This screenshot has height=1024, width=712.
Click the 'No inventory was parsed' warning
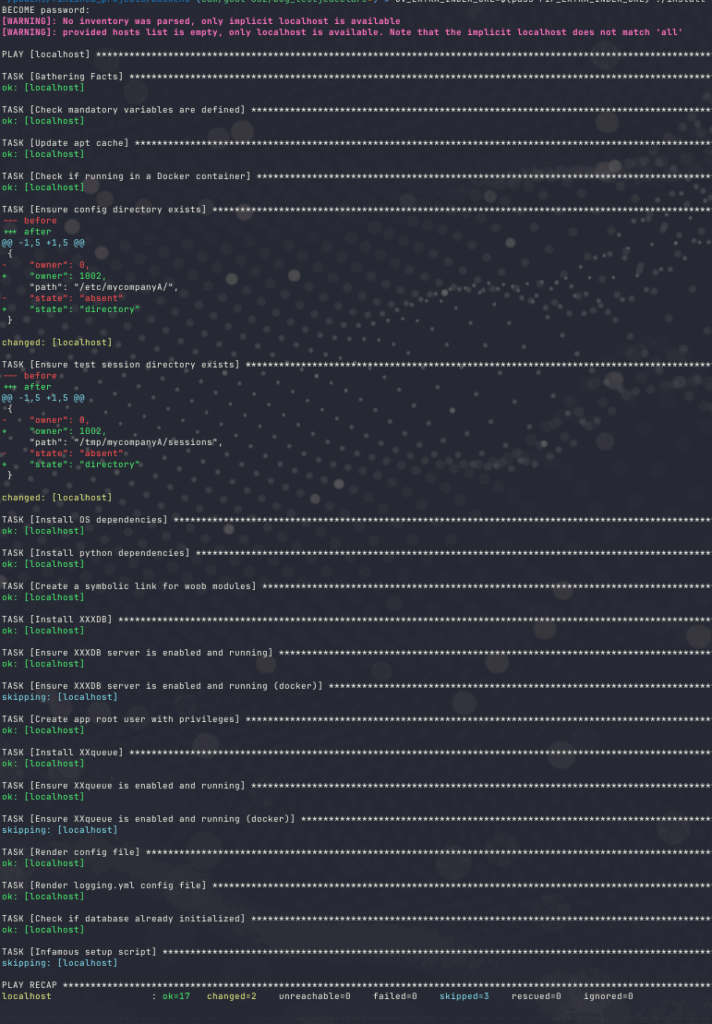coord(200,21)
